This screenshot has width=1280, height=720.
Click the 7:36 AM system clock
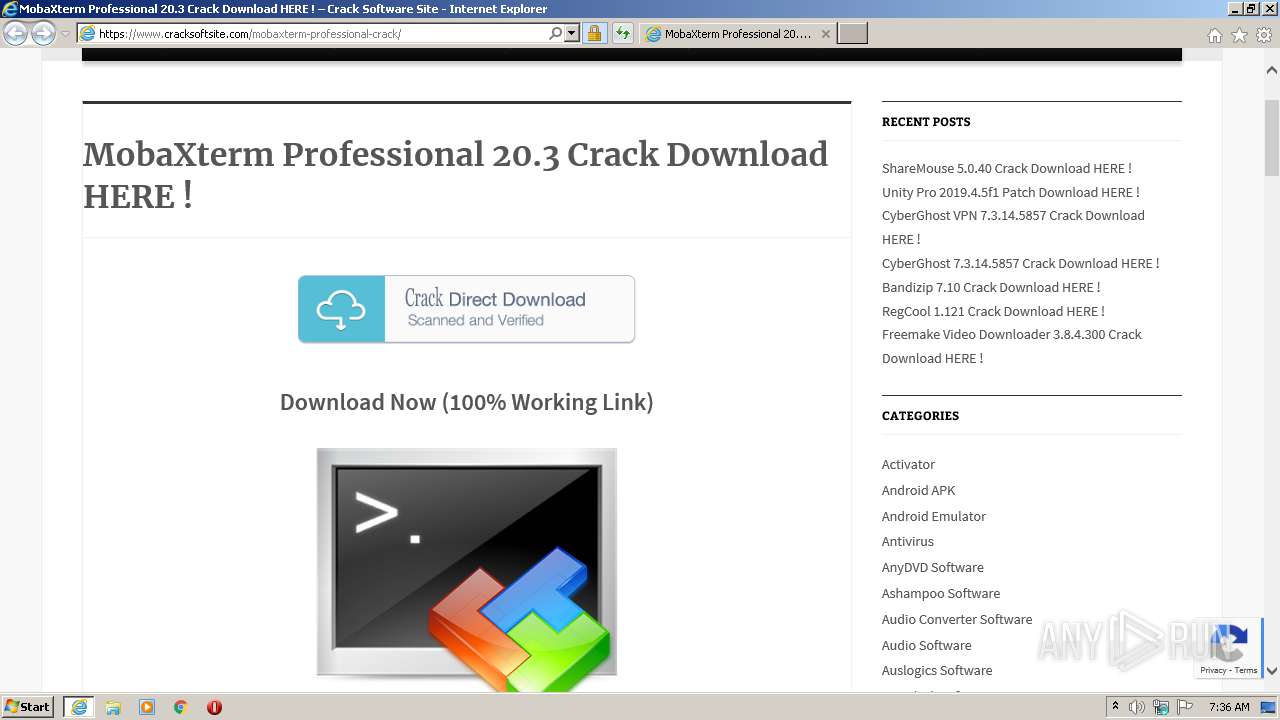click(x=1229, y=707)
